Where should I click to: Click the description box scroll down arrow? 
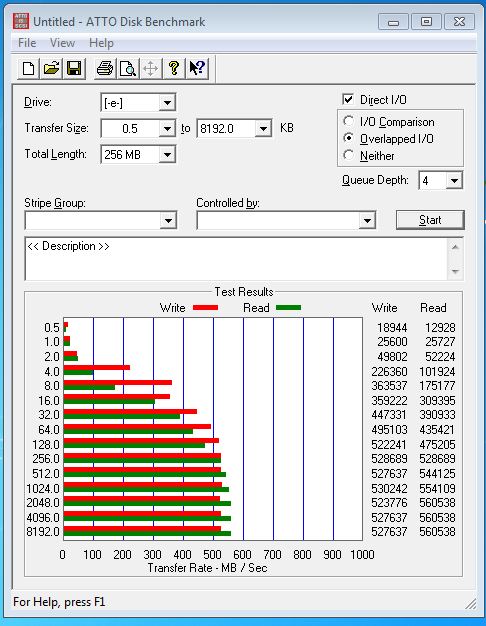[455, 272]
